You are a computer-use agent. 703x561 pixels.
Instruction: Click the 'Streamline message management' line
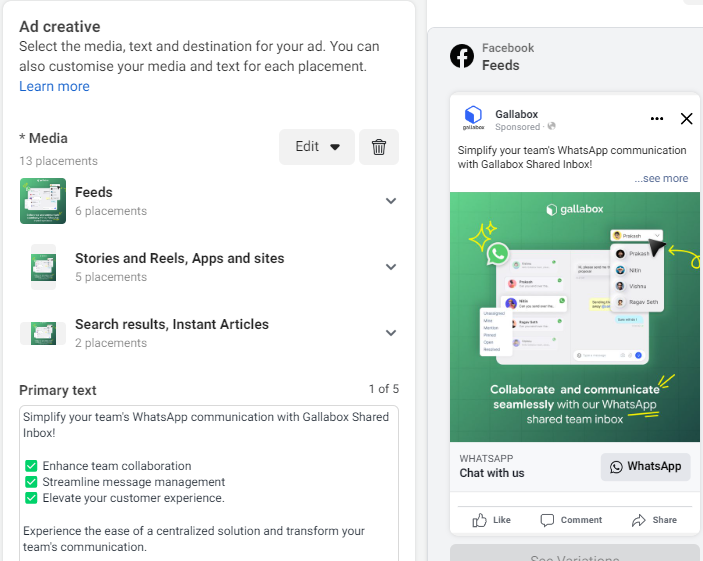134,482
